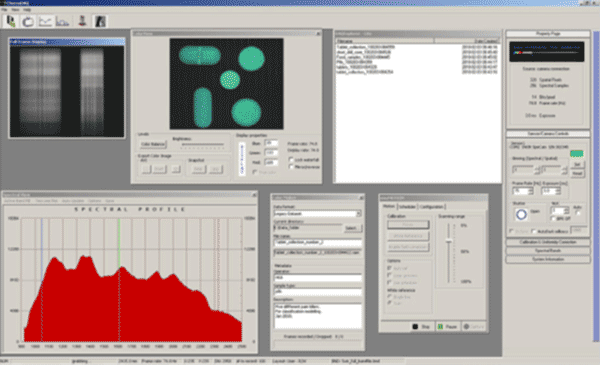Click the circular refresh arrow toolbar icon
600x365 pixels.
pos(28,21)
